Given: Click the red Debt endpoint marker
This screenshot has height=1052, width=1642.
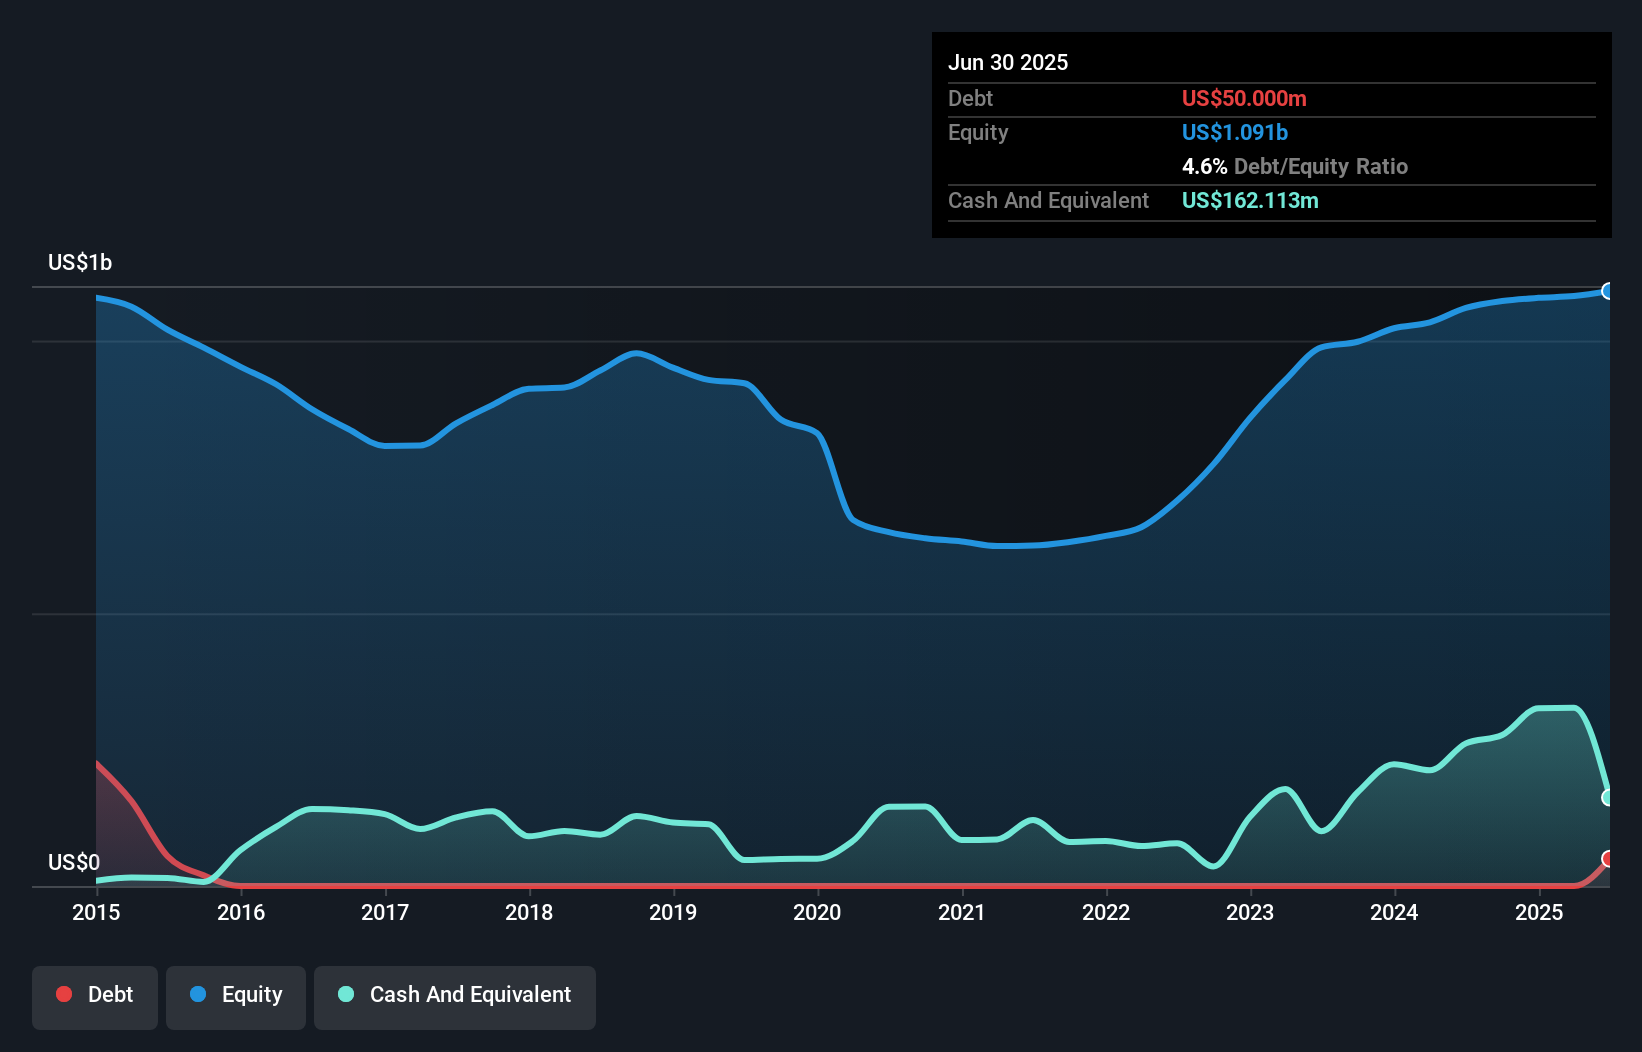Looking at the screenshot, I should 1608,859.
